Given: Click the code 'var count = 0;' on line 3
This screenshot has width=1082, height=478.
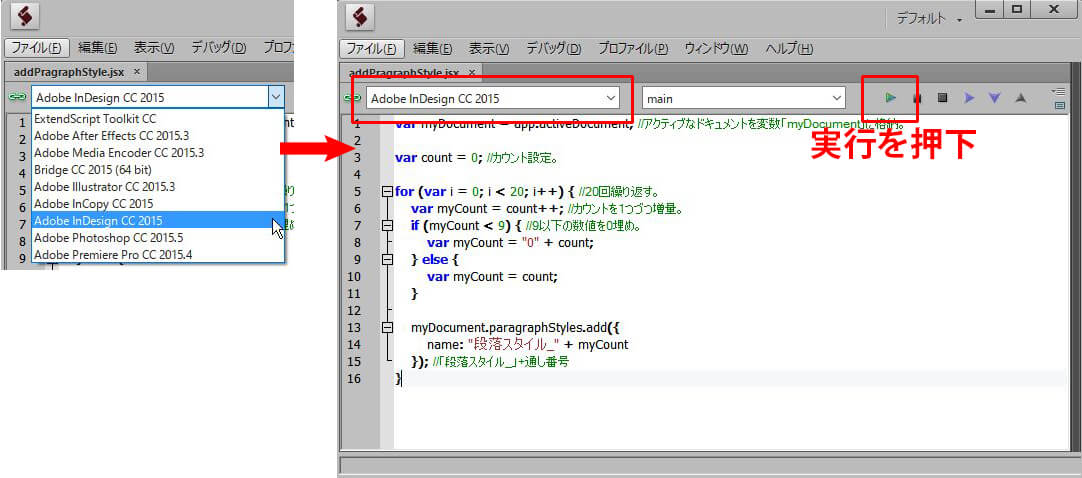Looking at the screenshot, I should point(437,158).
